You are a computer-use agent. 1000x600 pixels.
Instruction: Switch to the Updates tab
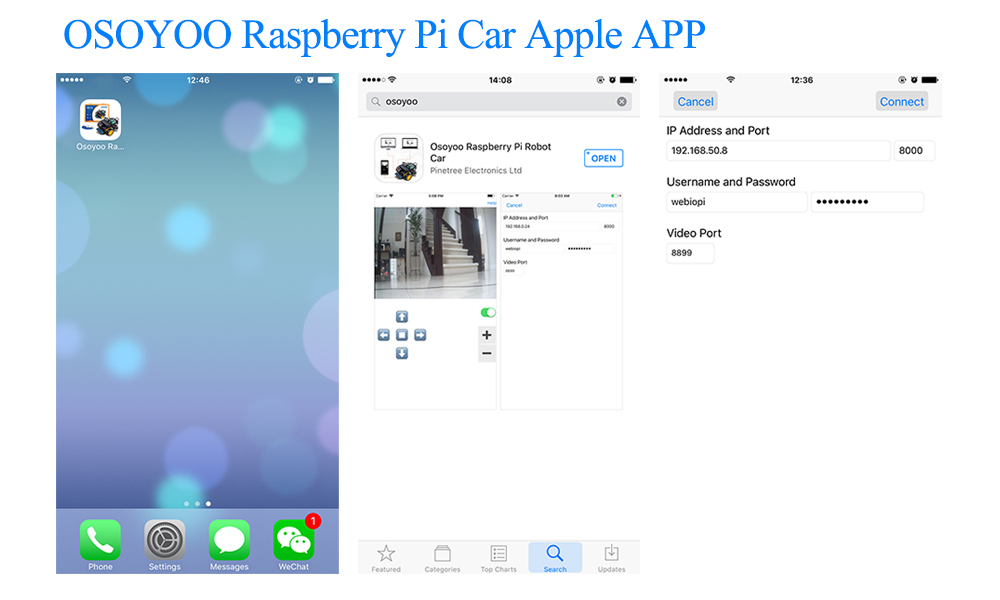point(611,558)
